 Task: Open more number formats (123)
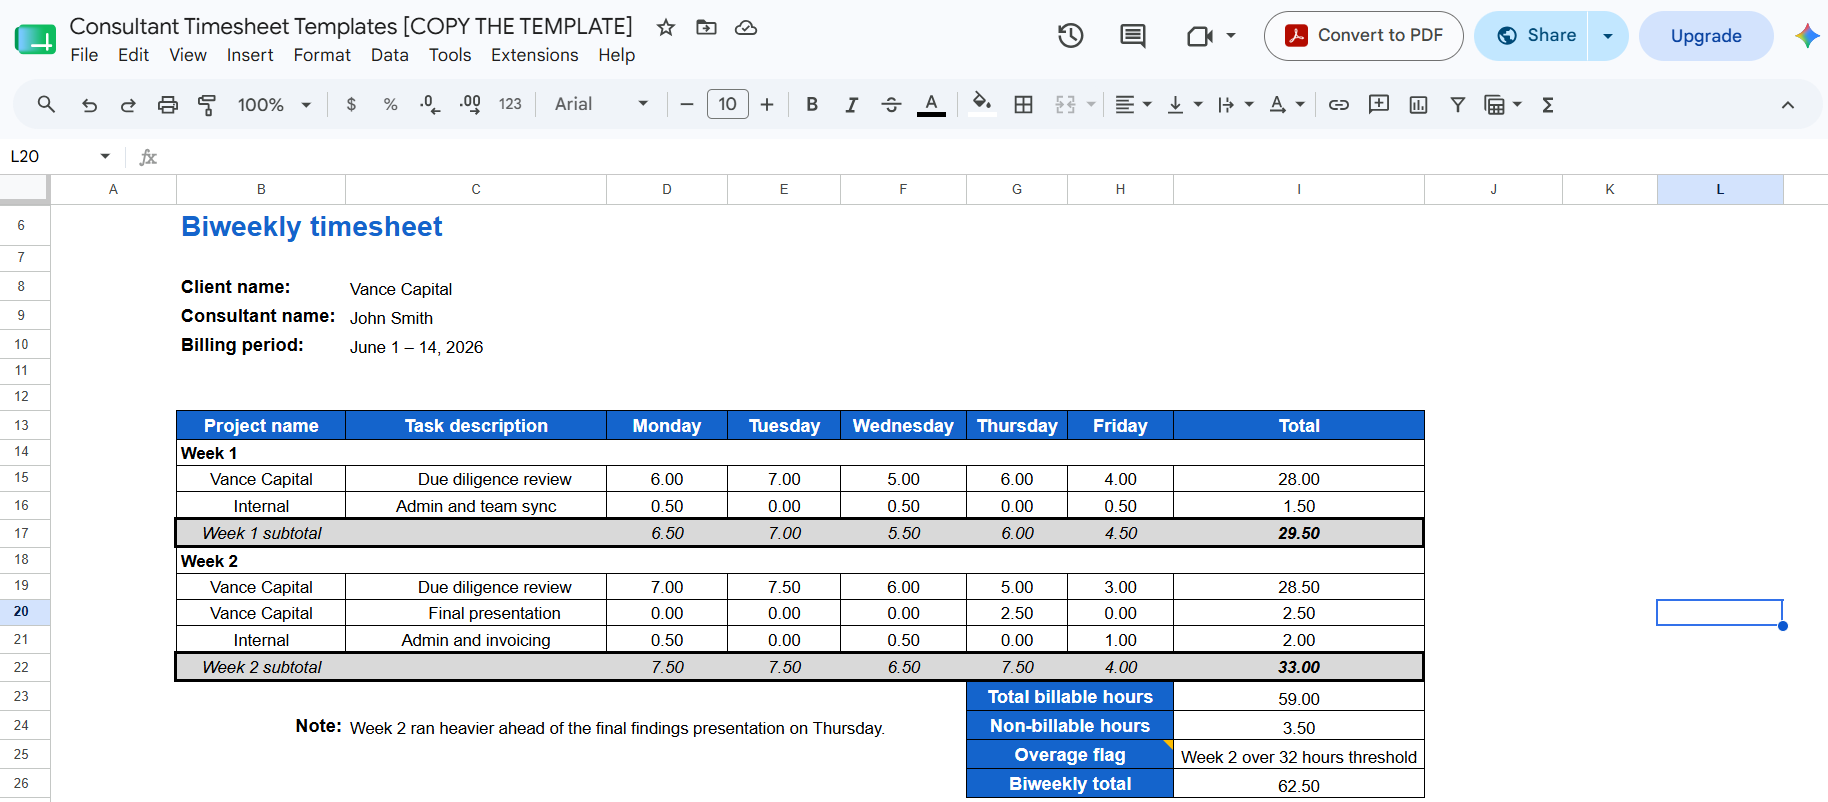tap(510, 104)
